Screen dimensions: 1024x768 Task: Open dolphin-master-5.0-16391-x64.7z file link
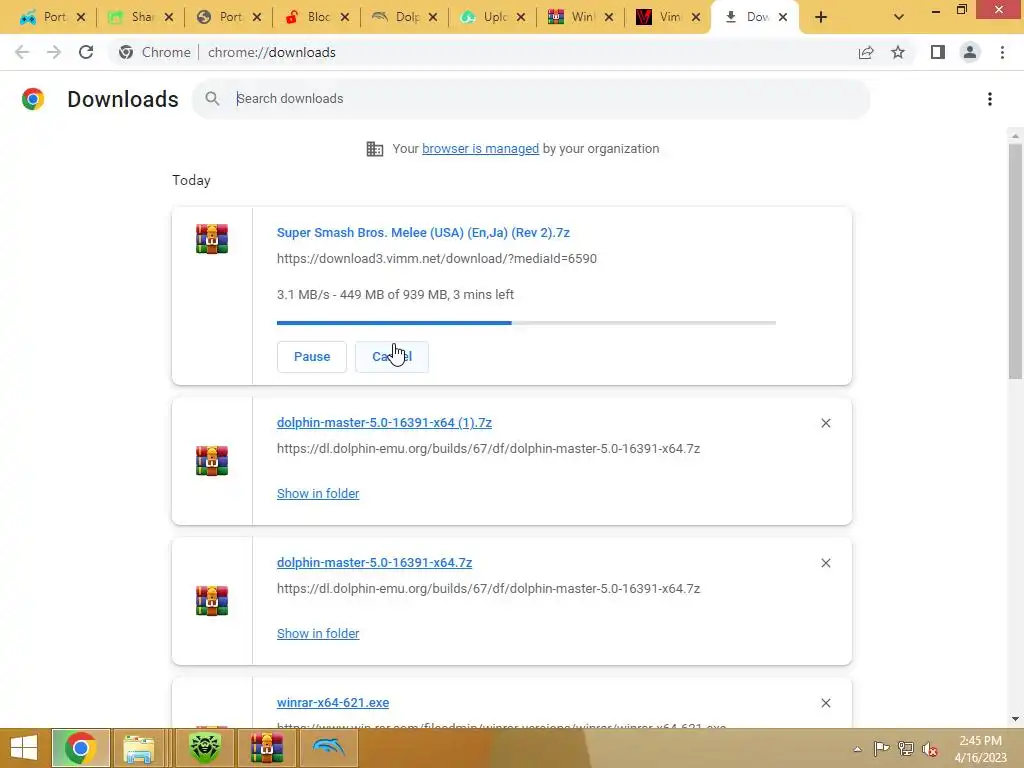(374, 562)
